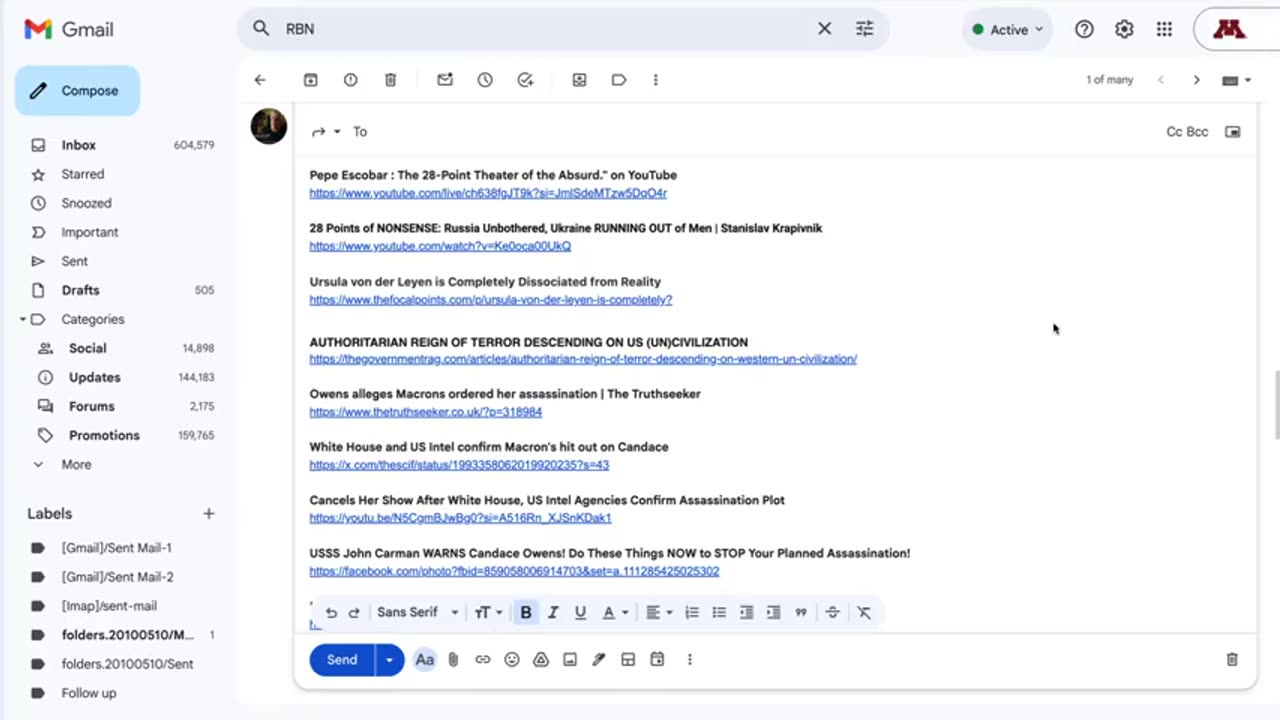1280x720 pixels.
Task: Click the search mail field
Action: (545, 29)
